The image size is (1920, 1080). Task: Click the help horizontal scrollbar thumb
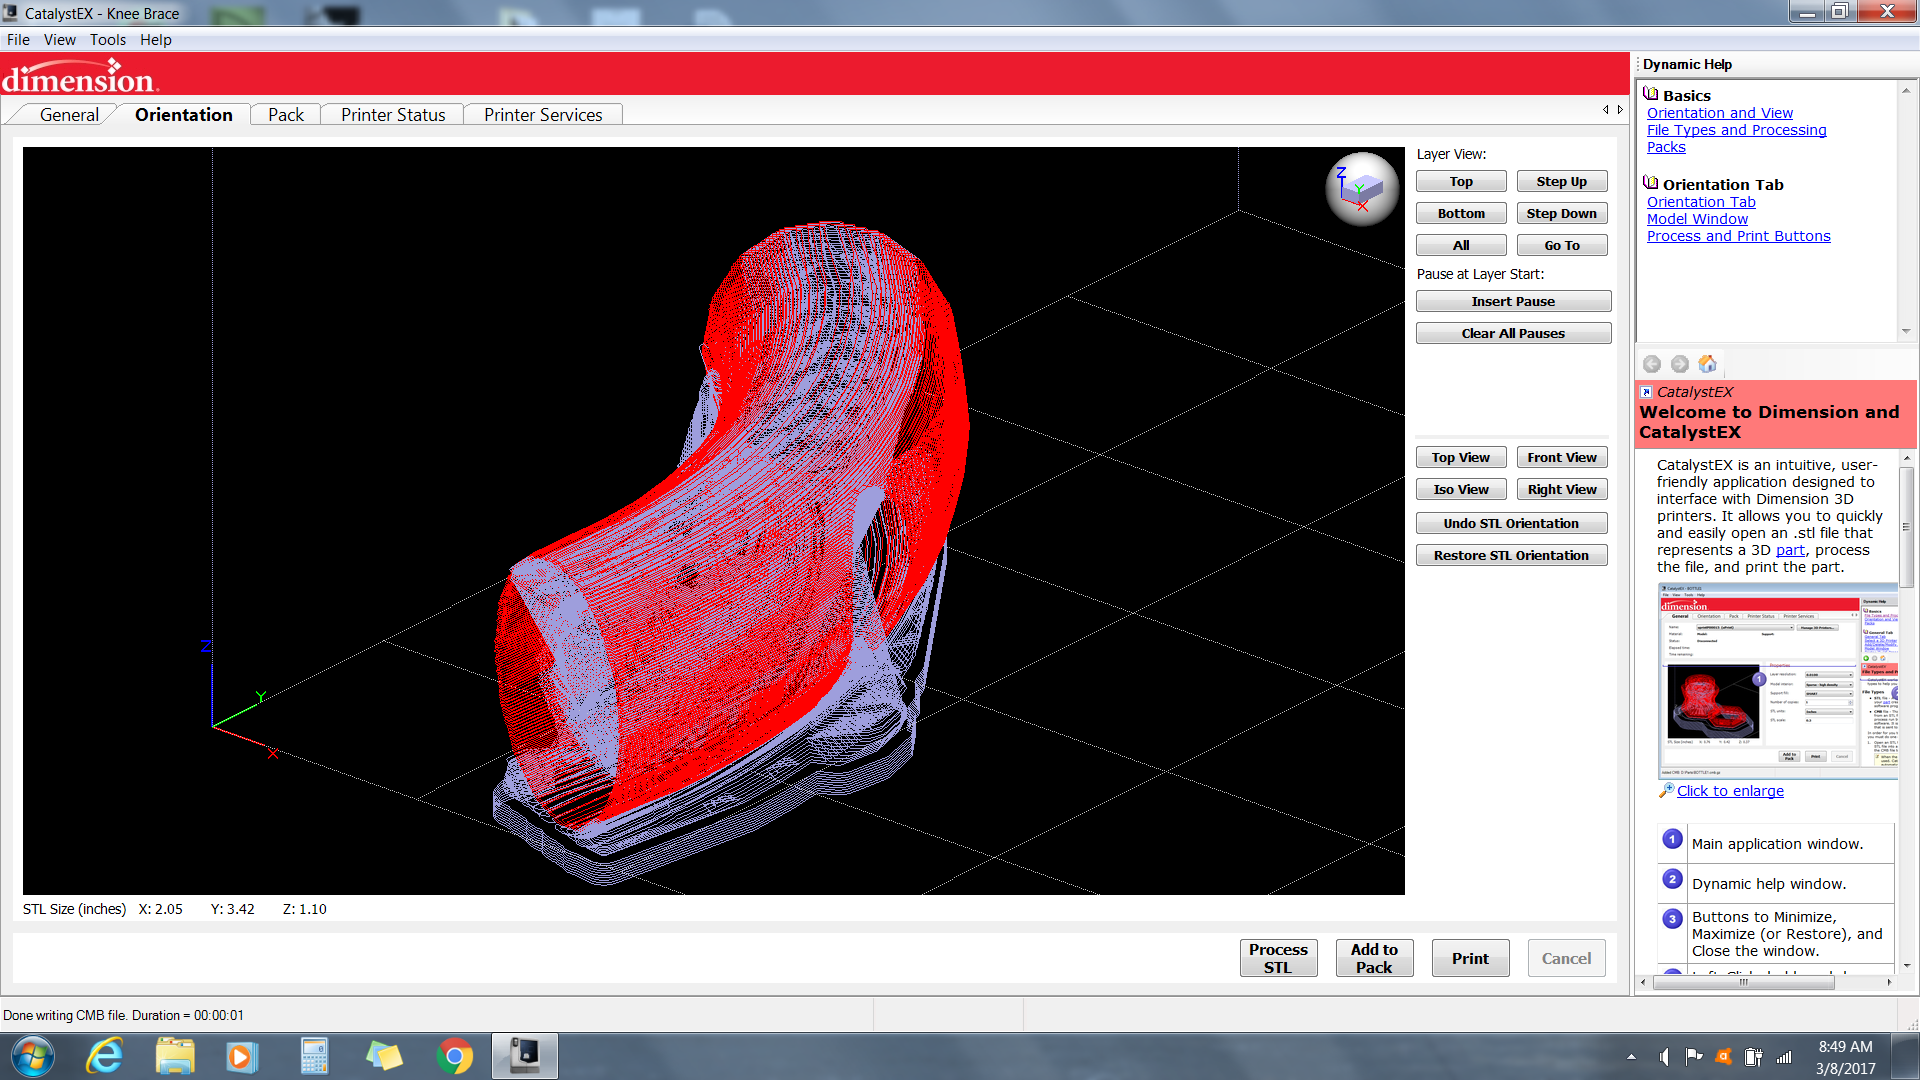click(1744, 982)
